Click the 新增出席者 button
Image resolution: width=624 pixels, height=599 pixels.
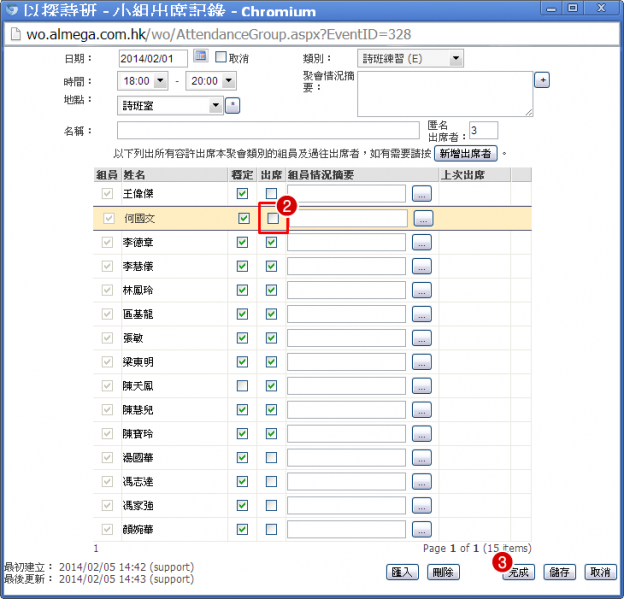click(466, 154)
